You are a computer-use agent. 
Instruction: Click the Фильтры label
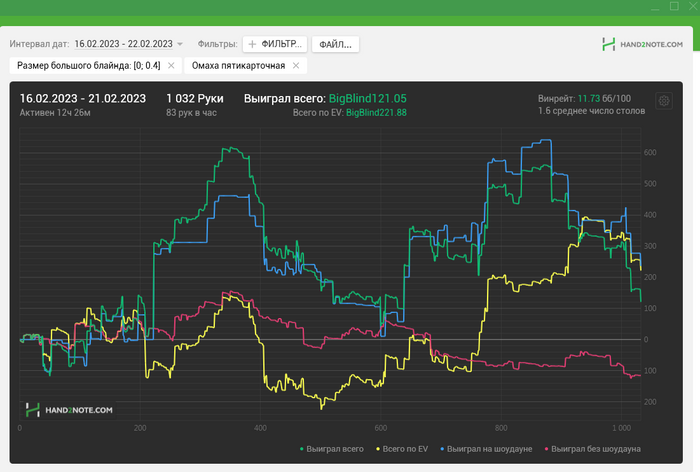[x=217, y=44]
